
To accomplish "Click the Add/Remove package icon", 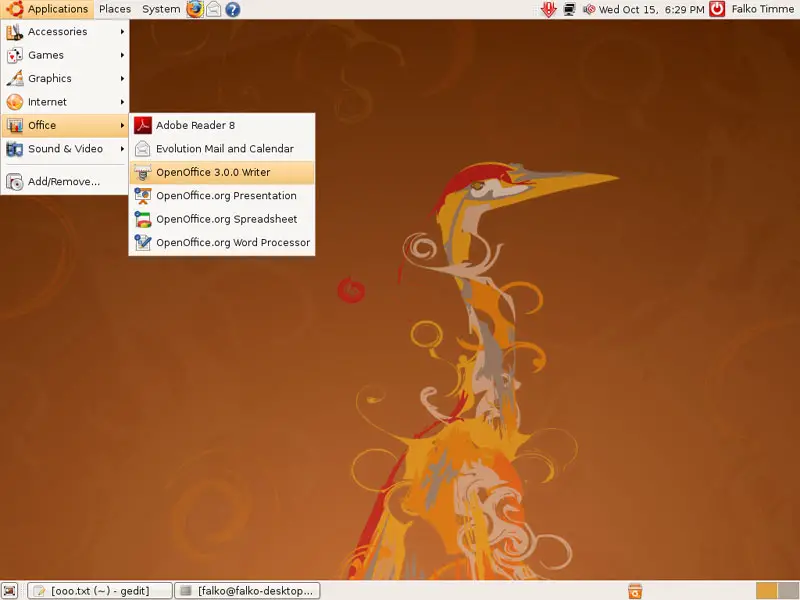I will coord(15,182).
